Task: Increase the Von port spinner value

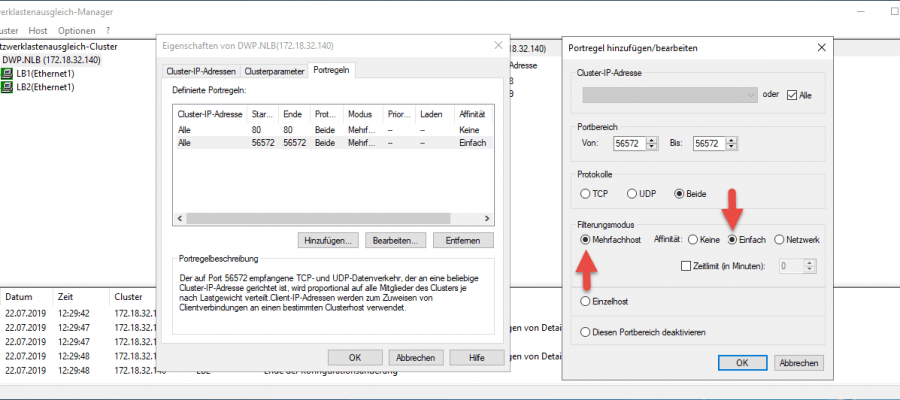Action: [649, 140]
